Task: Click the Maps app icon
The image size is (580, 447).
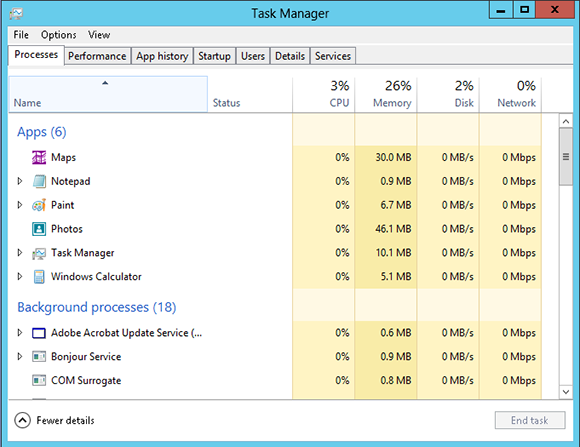Action: click(x=39, y=157)
